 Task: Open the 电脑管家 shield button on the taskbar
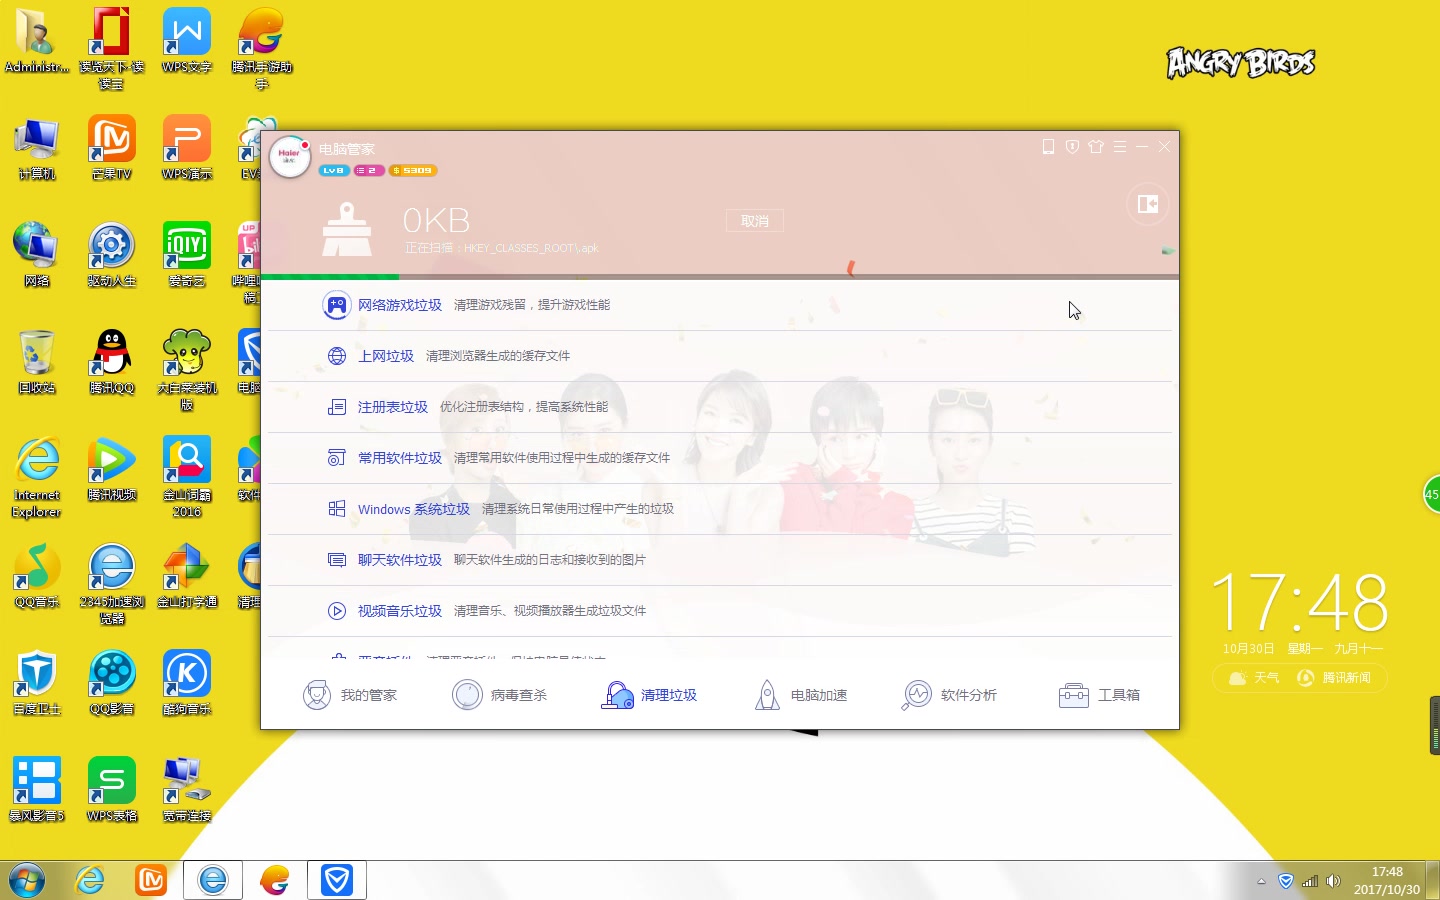click(x=337, y=880)
